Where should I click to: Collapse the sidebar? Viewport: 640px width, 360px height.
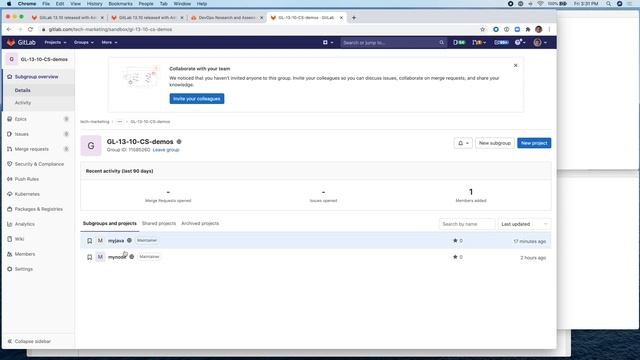click(x=29, y=341)
